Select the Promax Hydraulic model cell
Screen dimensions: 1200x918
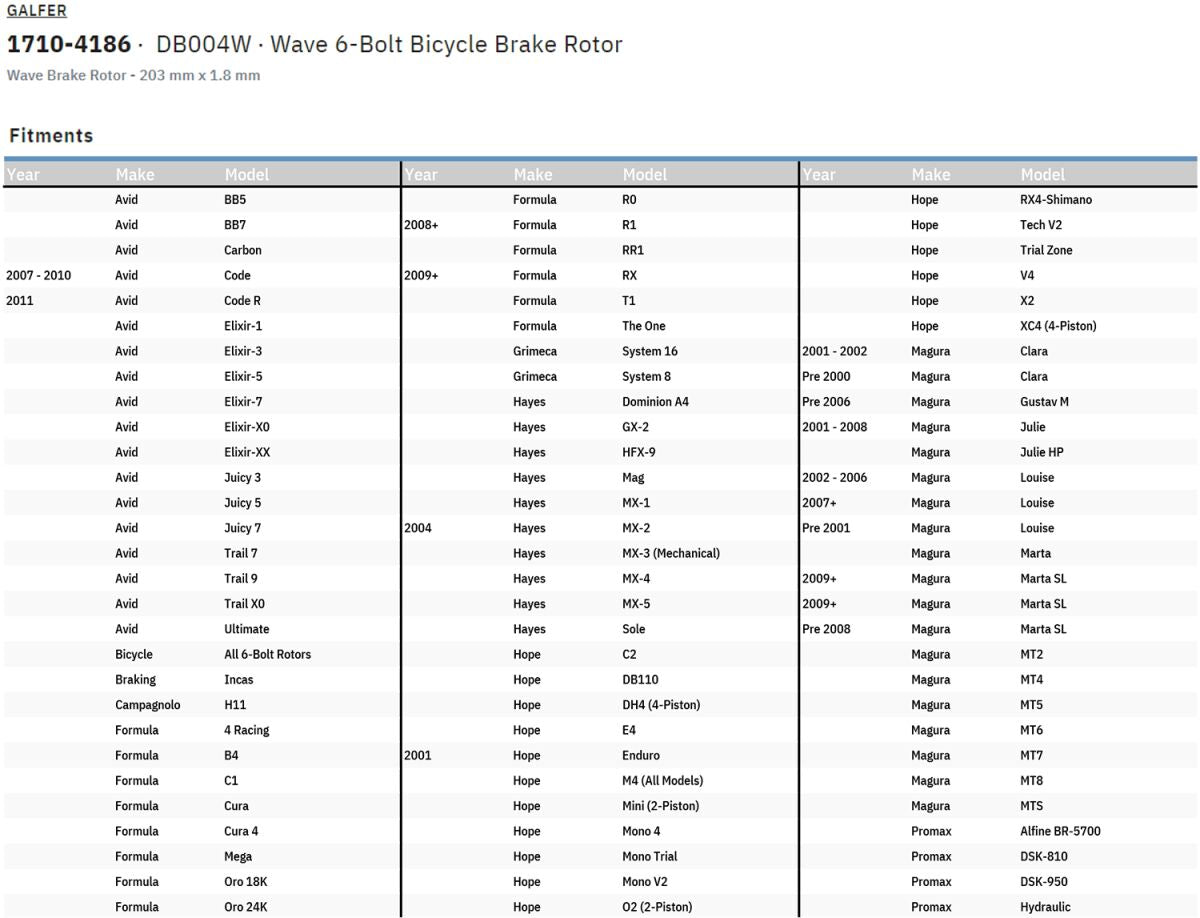1045,907
